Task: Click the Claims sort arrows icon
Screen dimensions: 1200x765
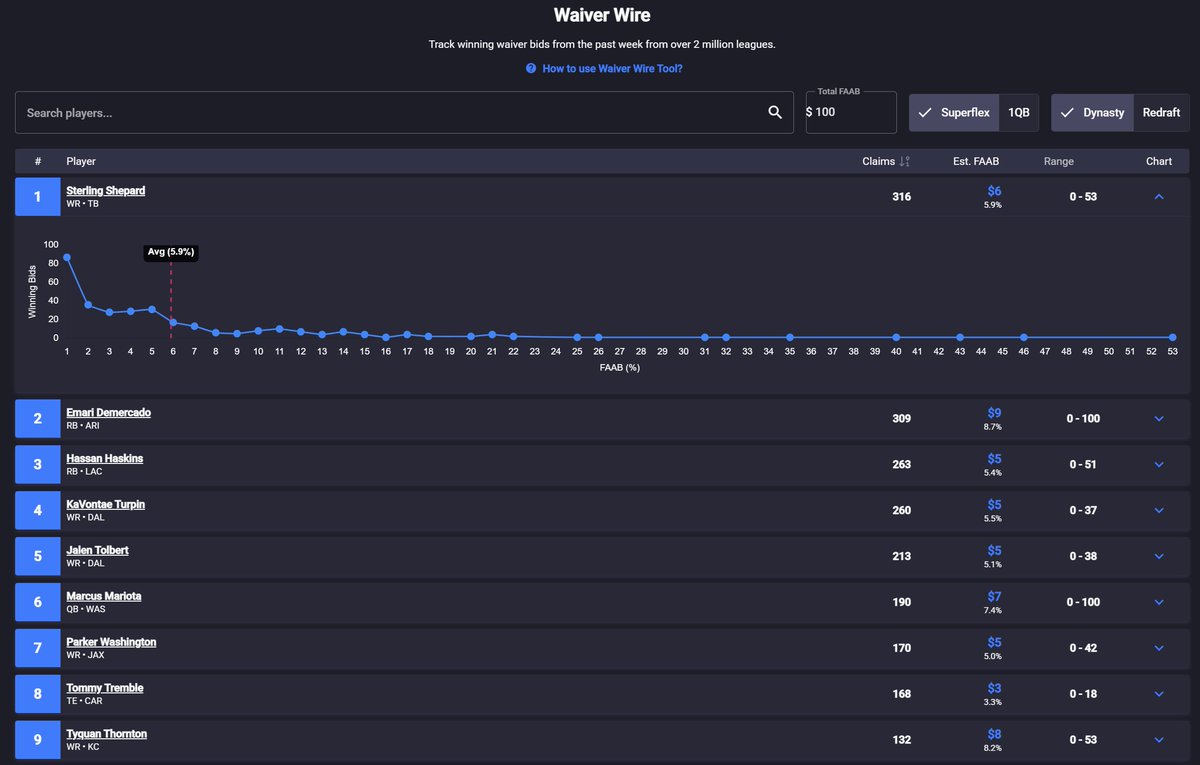Action: pyautogui.click(x=905, y=162)
